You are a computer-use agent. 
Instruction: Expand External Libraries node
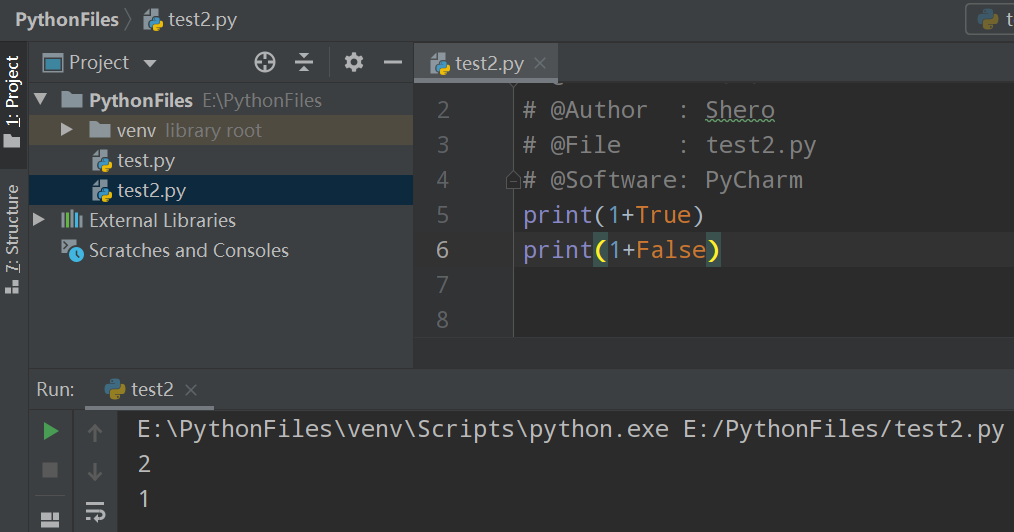(x=39, y=220)
